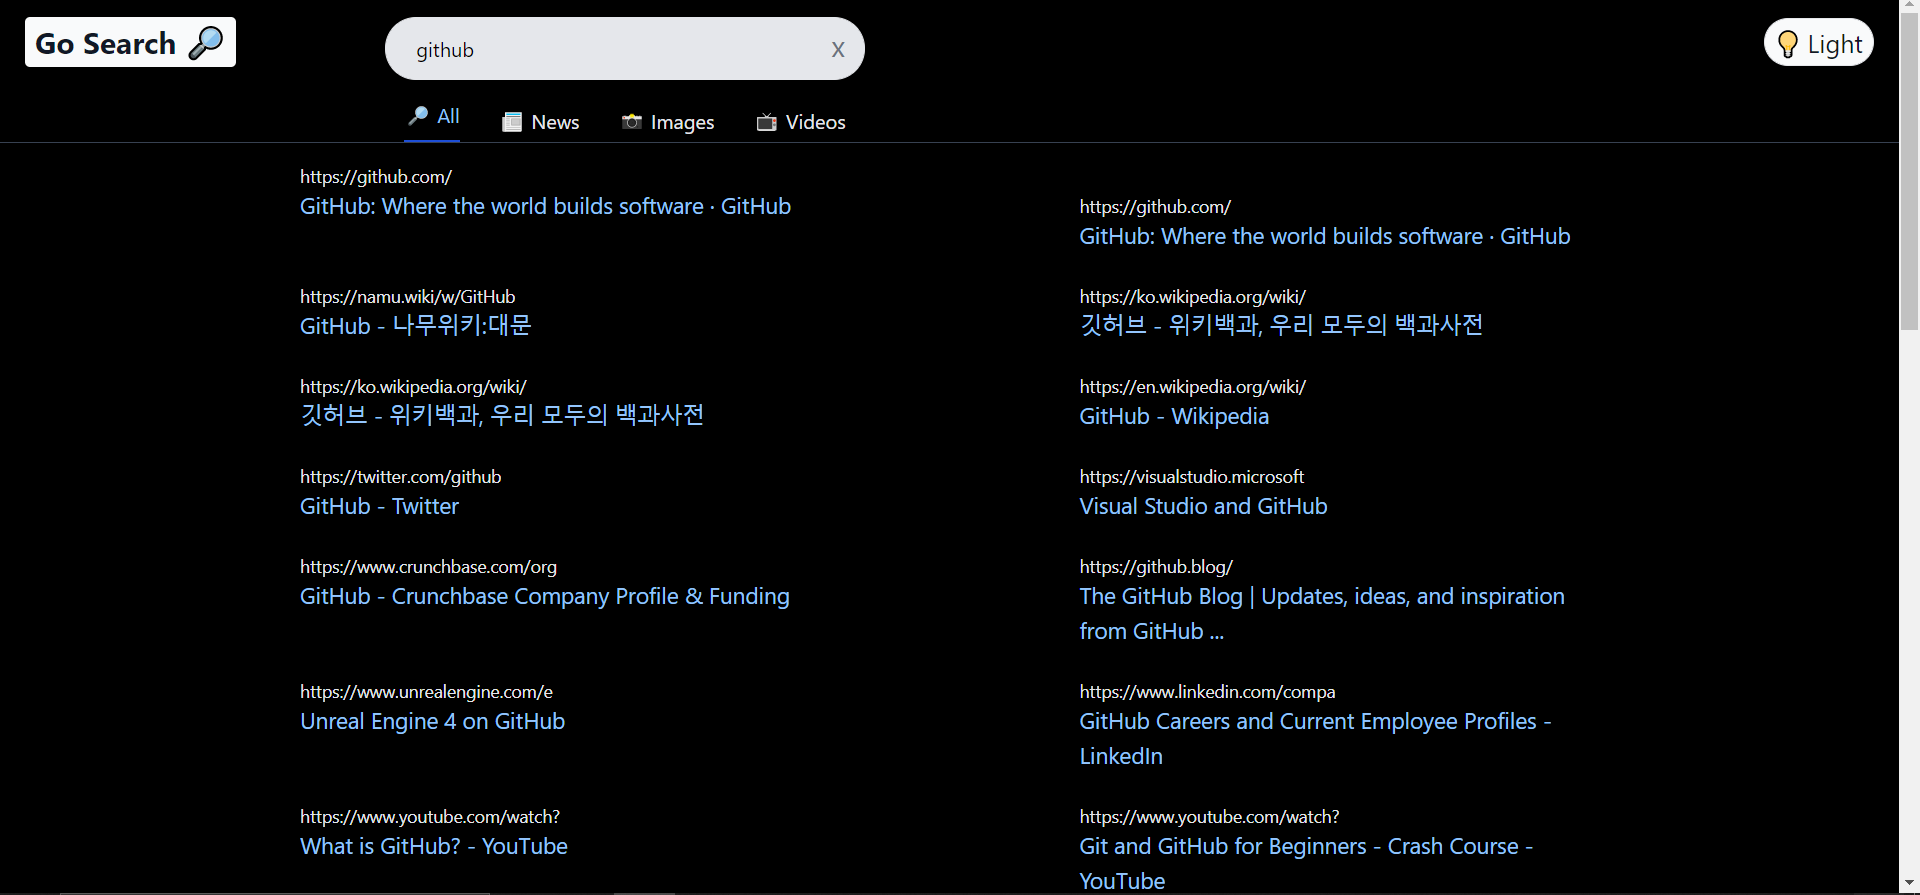Image resolution: width=1920 pixels, height=895 pixels.
Task: Click URL text https://en.wikipedia.org/wiki/
Action: pyautogui.click(x=1192, y=387)
